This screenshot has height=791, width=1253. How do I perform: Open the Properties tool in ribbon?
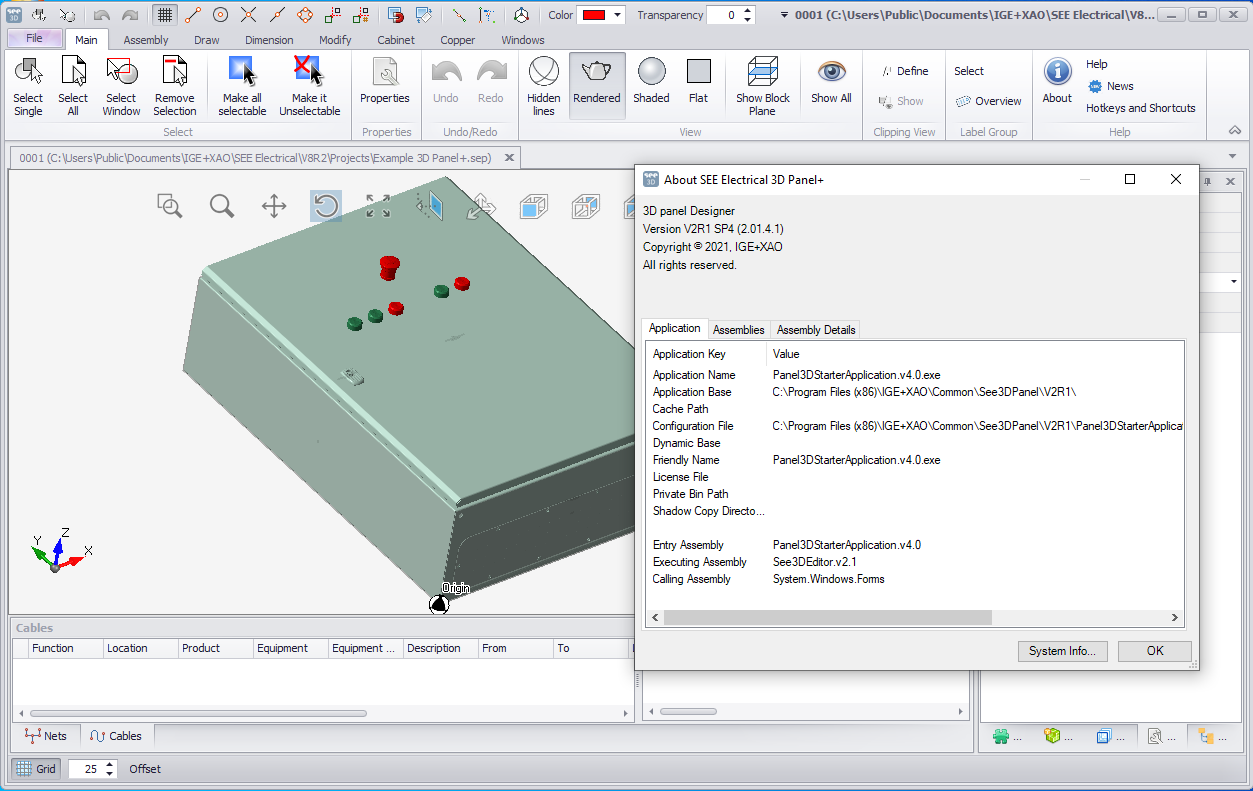[385, 80]
